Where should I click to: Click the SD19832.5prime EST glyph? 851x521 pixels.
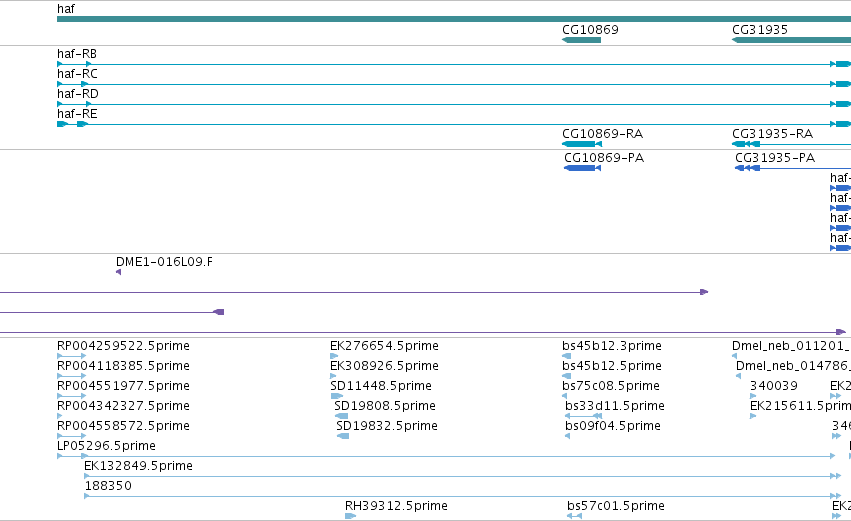click(x=343, y=436)
